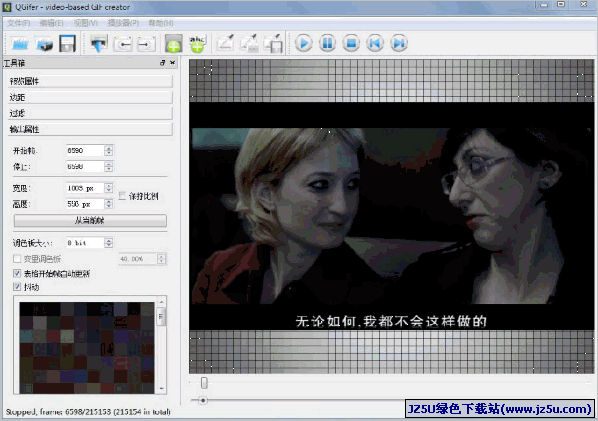Click the second toolbar icon, open project
The width and height of the screenshot is (598, 421).
[44, 44]
